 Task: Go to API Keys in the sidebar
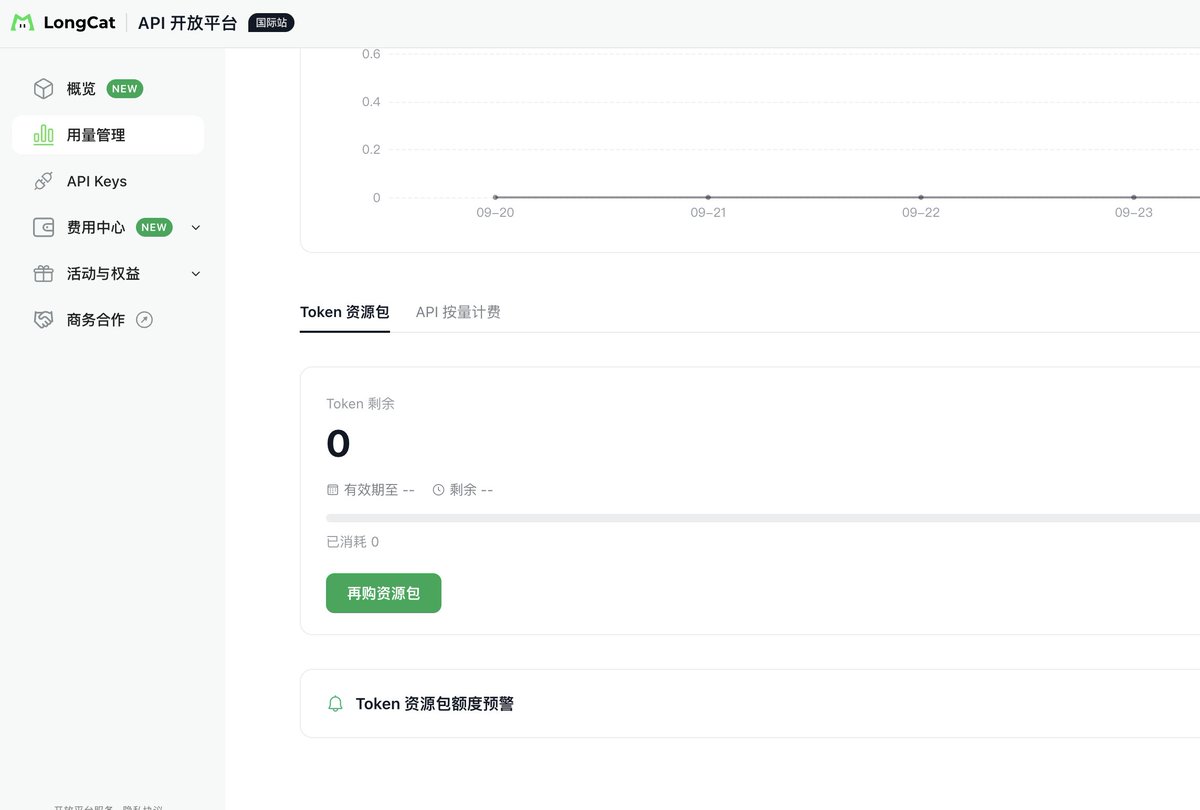point(108,181)
